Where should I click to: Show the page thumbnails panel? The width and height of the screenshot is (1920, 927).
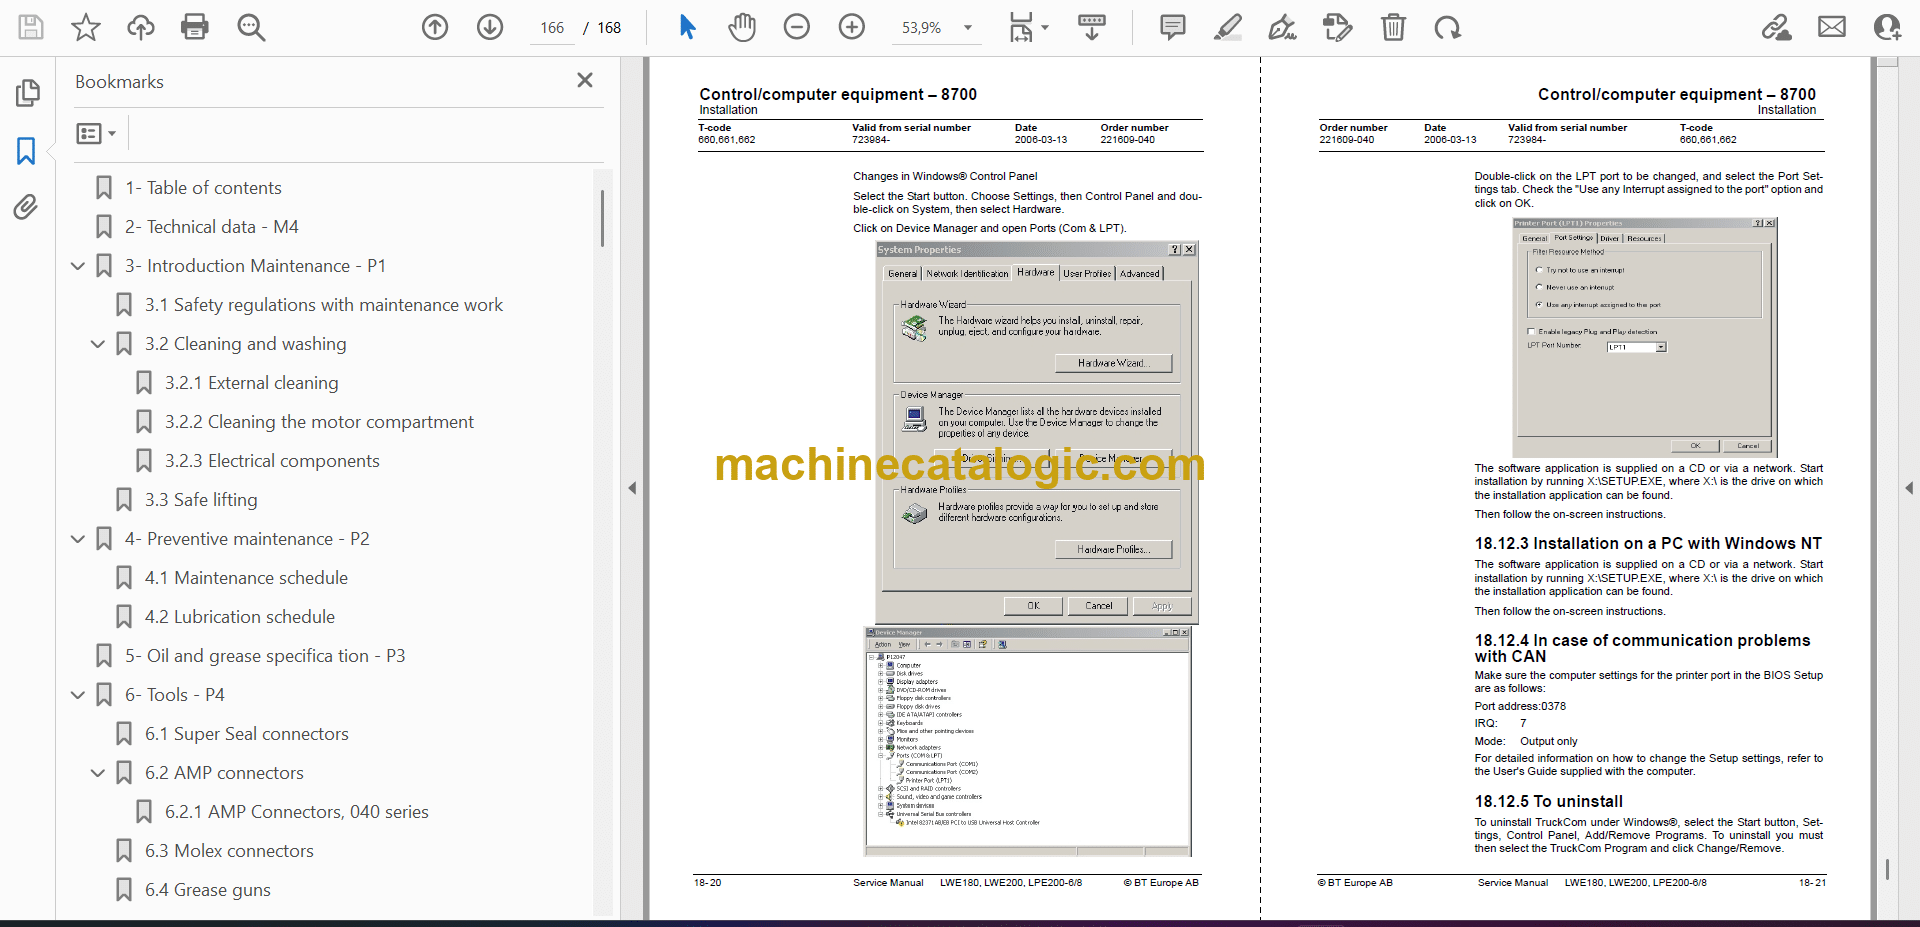(x=27, y=93)
